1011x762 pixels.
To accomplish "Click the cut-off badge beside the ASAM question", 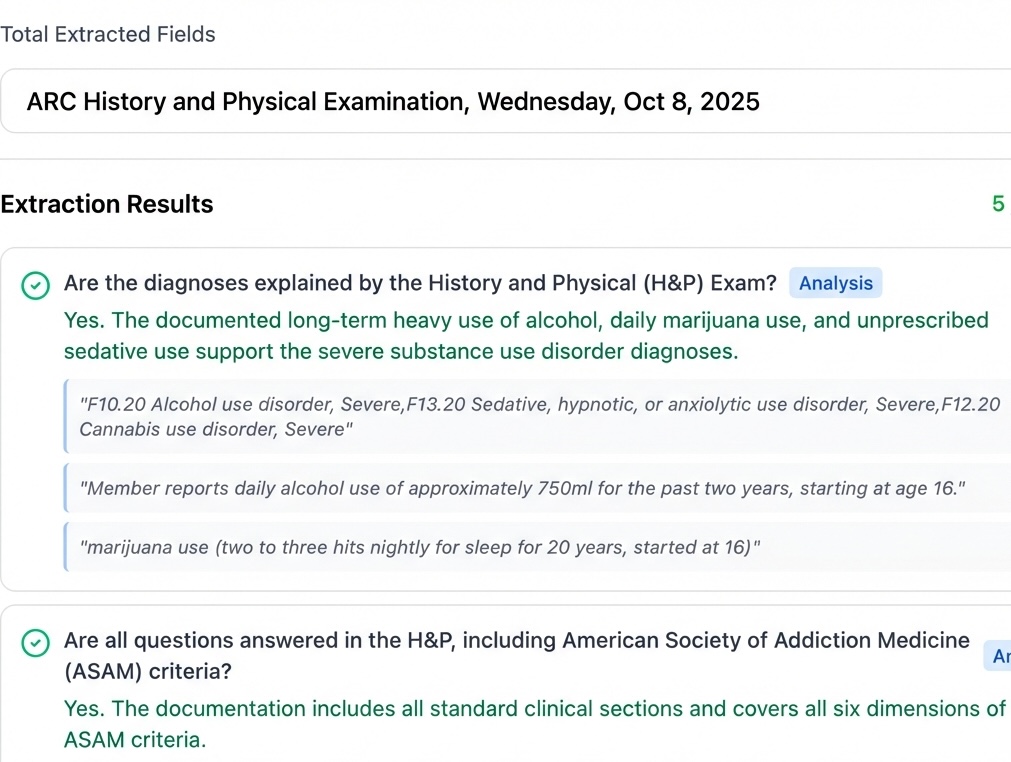I will pos(998,656).
